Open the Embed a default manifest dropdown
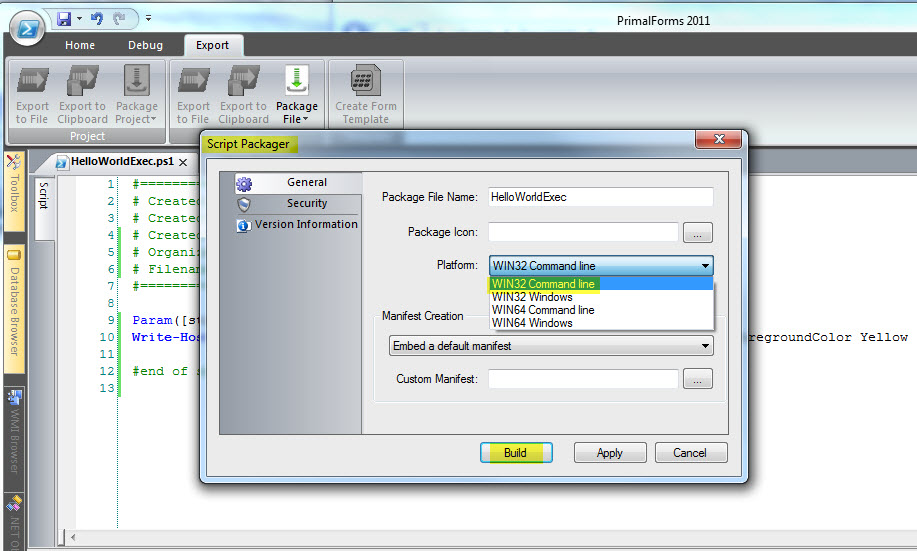Screen dimensions: 917x551 [x=551, y=346]
